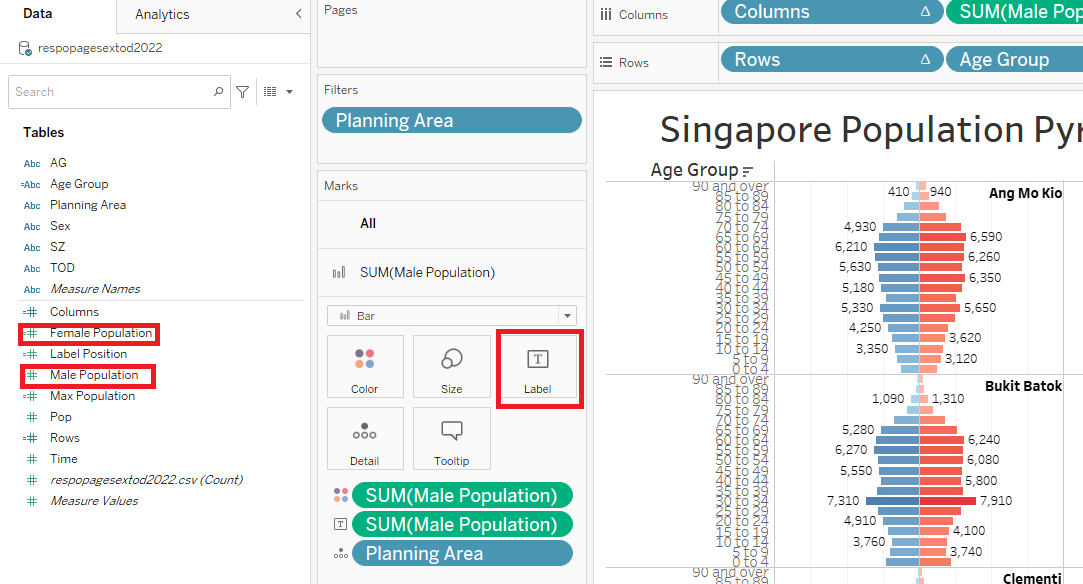The width and height of the screenshot is (1083, 584).
Task: Collapse the Data pane with the arrow
Action: coord(298,14)
